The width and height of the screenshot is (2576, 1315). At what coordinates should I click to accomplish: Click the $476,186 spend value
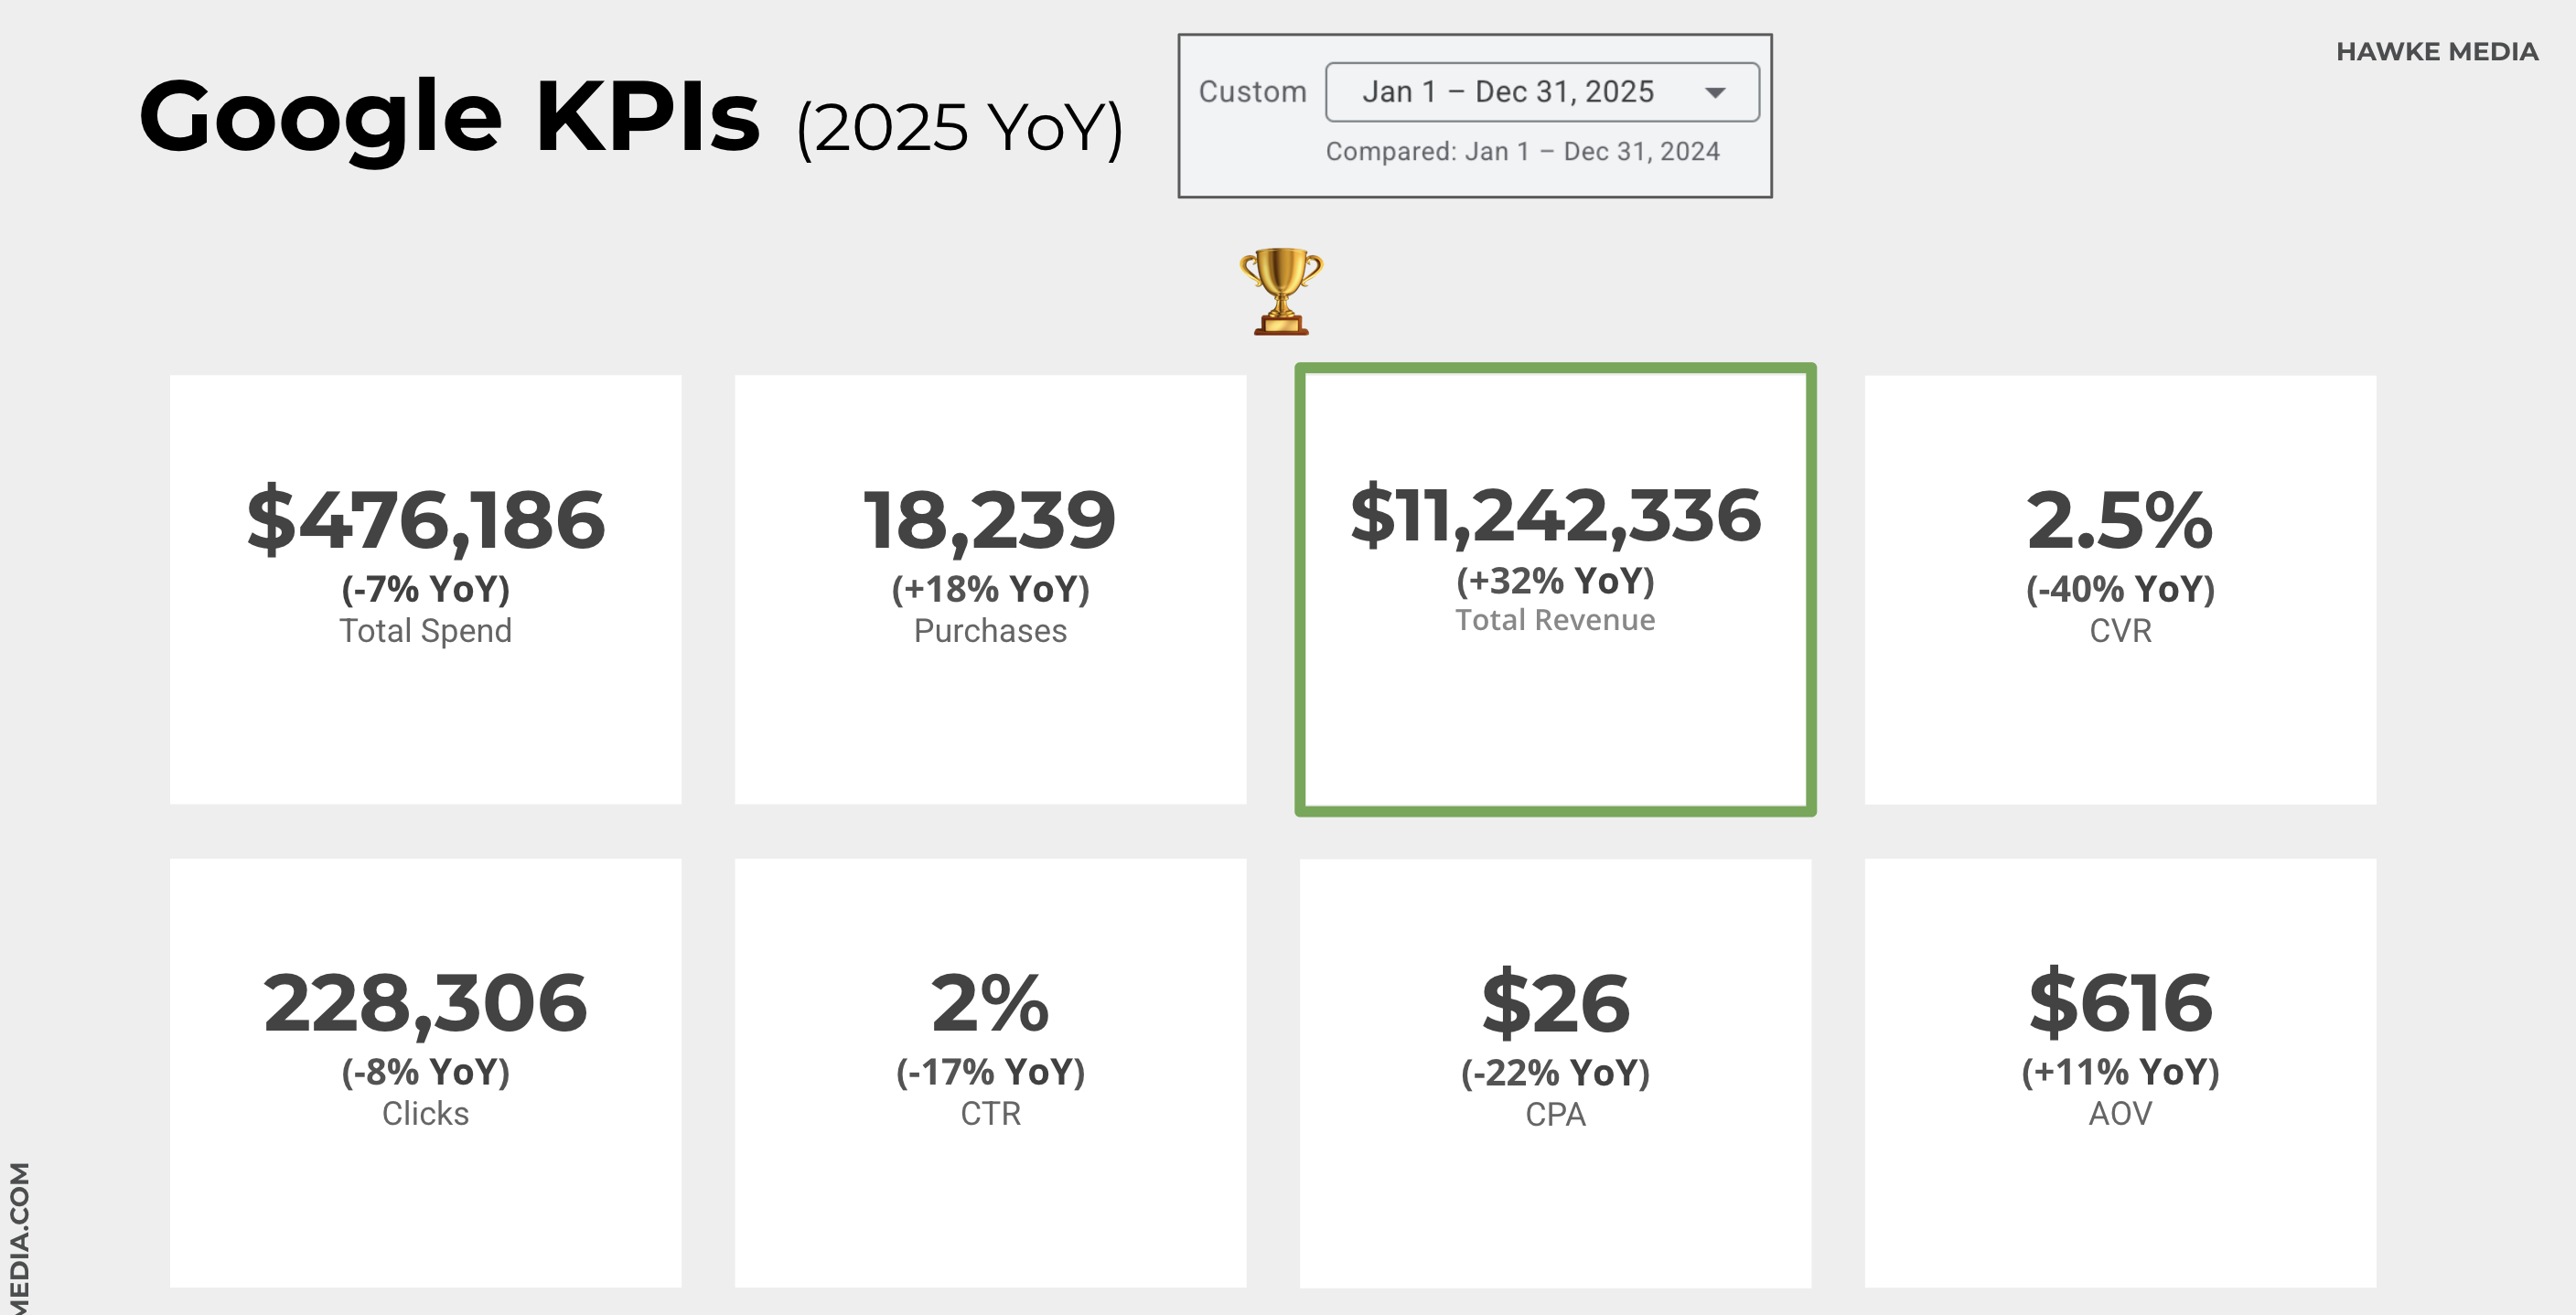point(425,520)
